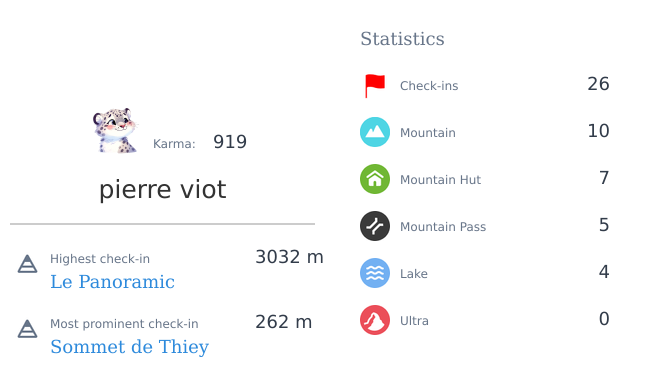Select the Check-ins statistics label
This screenshot has height=385, width=650.
click(x=429, y=86)
